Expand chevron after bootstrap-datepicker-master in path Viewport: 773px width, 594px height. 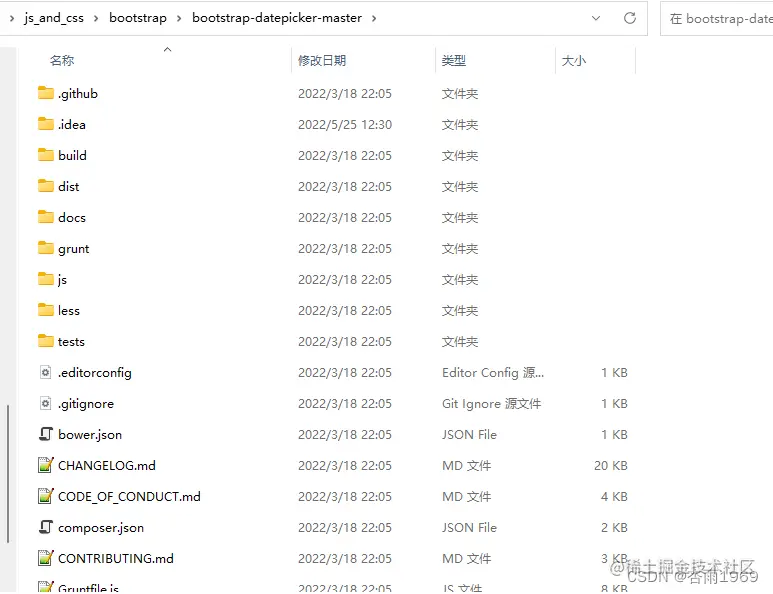point(374,18)
